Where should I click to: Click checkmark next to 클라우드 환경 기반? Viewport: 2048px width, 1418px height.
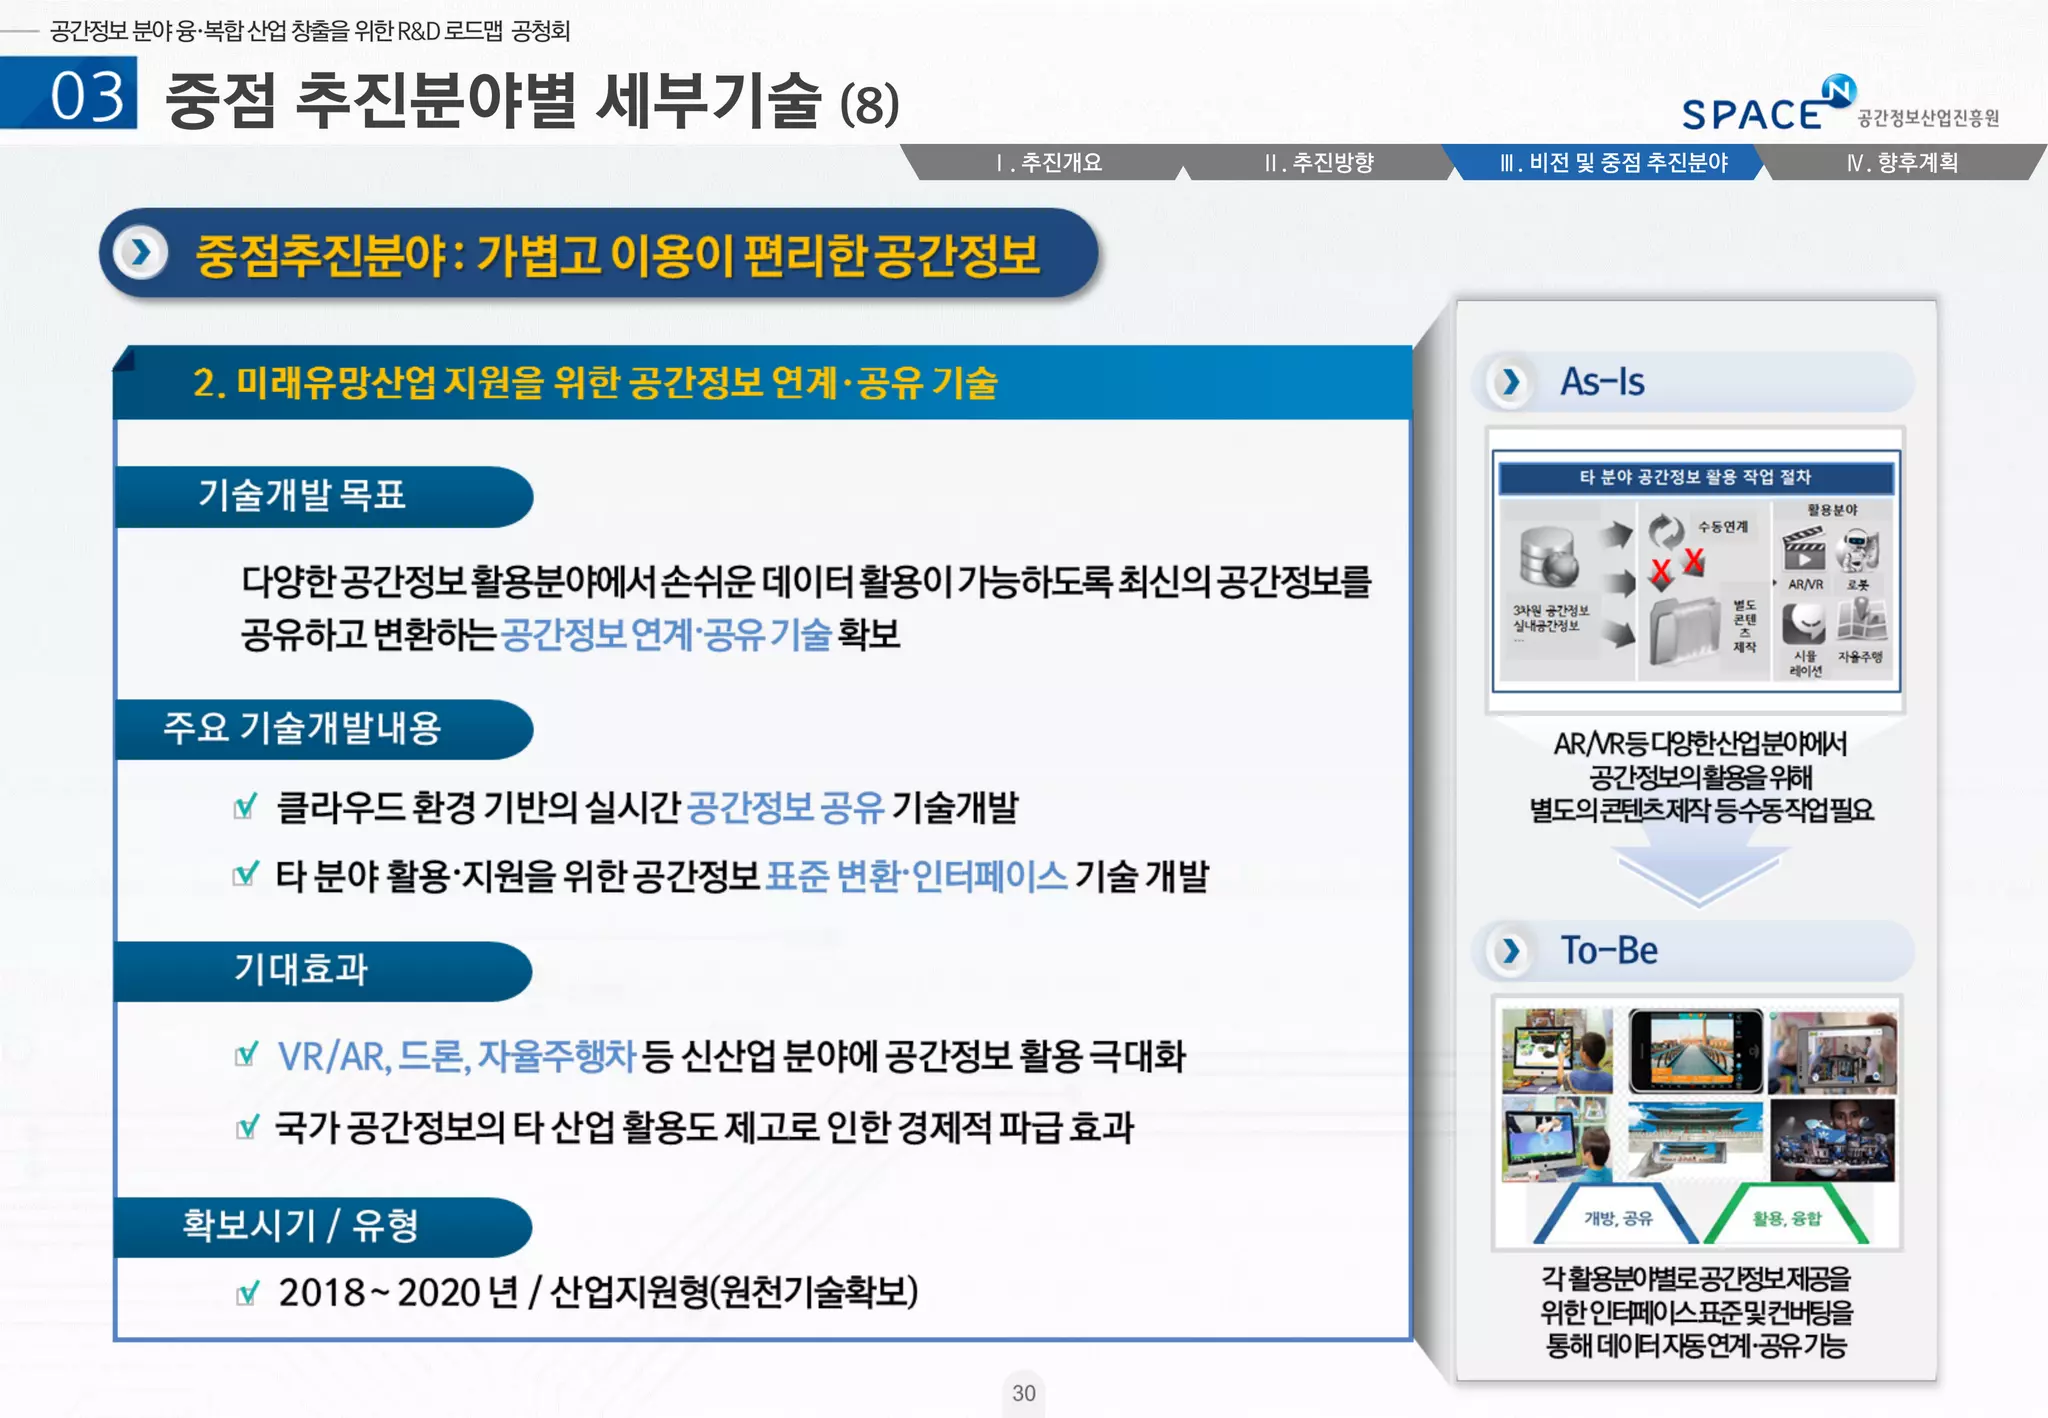click(x=245, y=805)
